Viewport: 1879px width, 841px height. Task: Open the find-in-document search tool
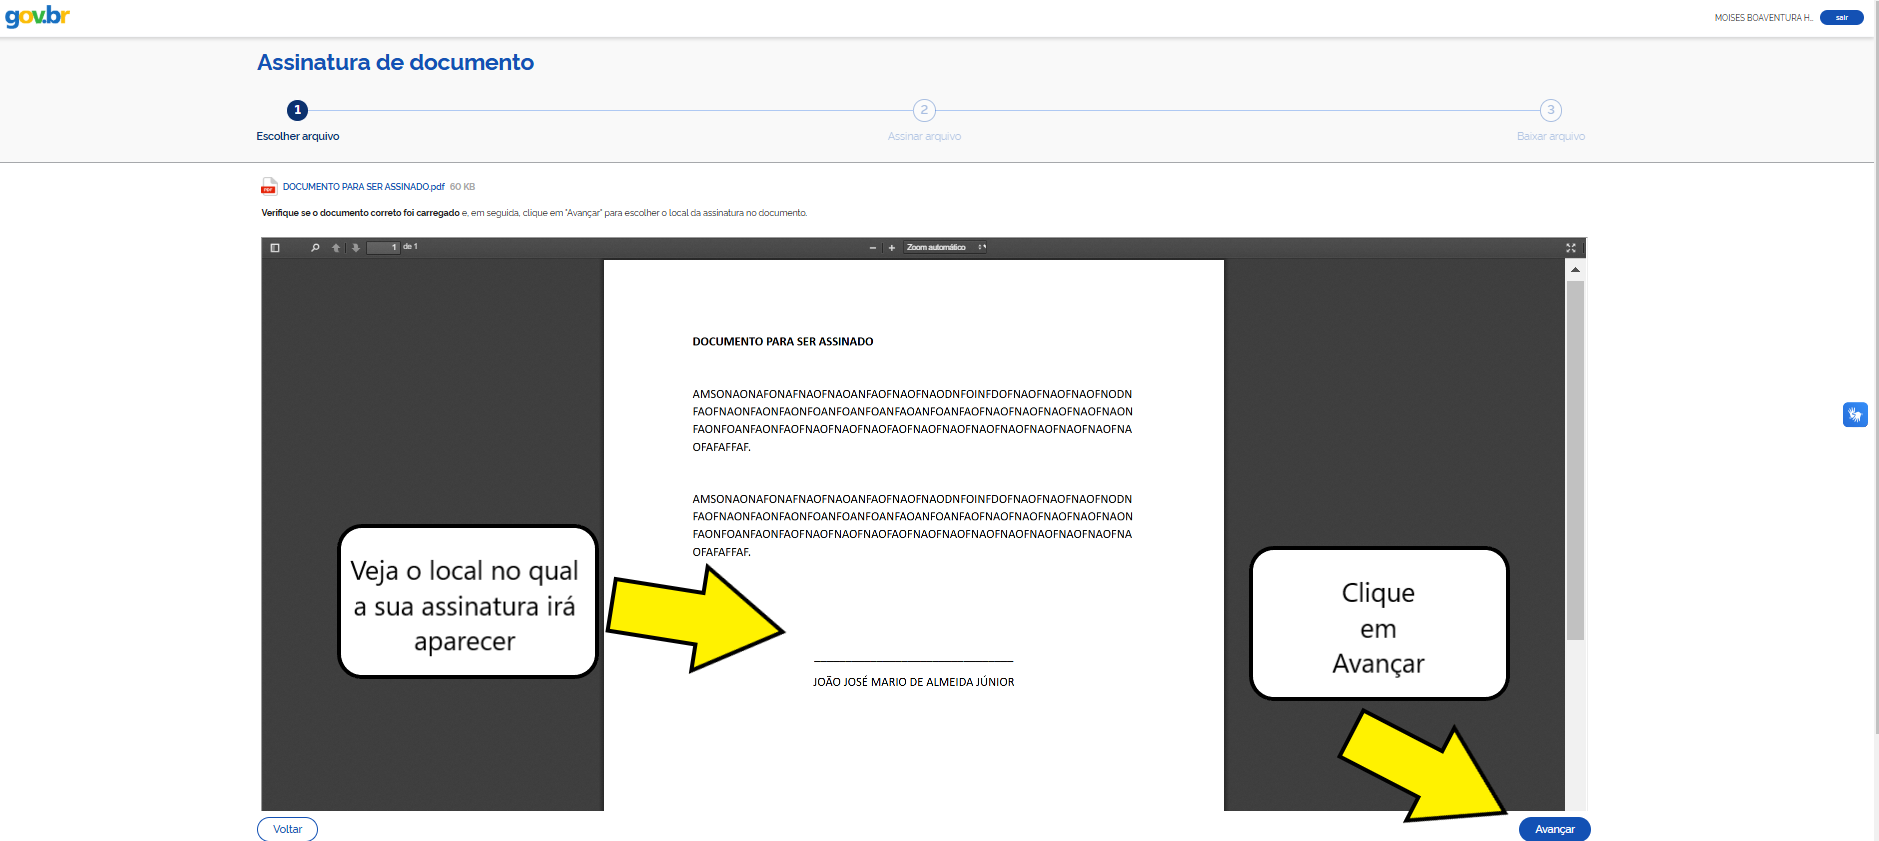click(x=315, y=248)
